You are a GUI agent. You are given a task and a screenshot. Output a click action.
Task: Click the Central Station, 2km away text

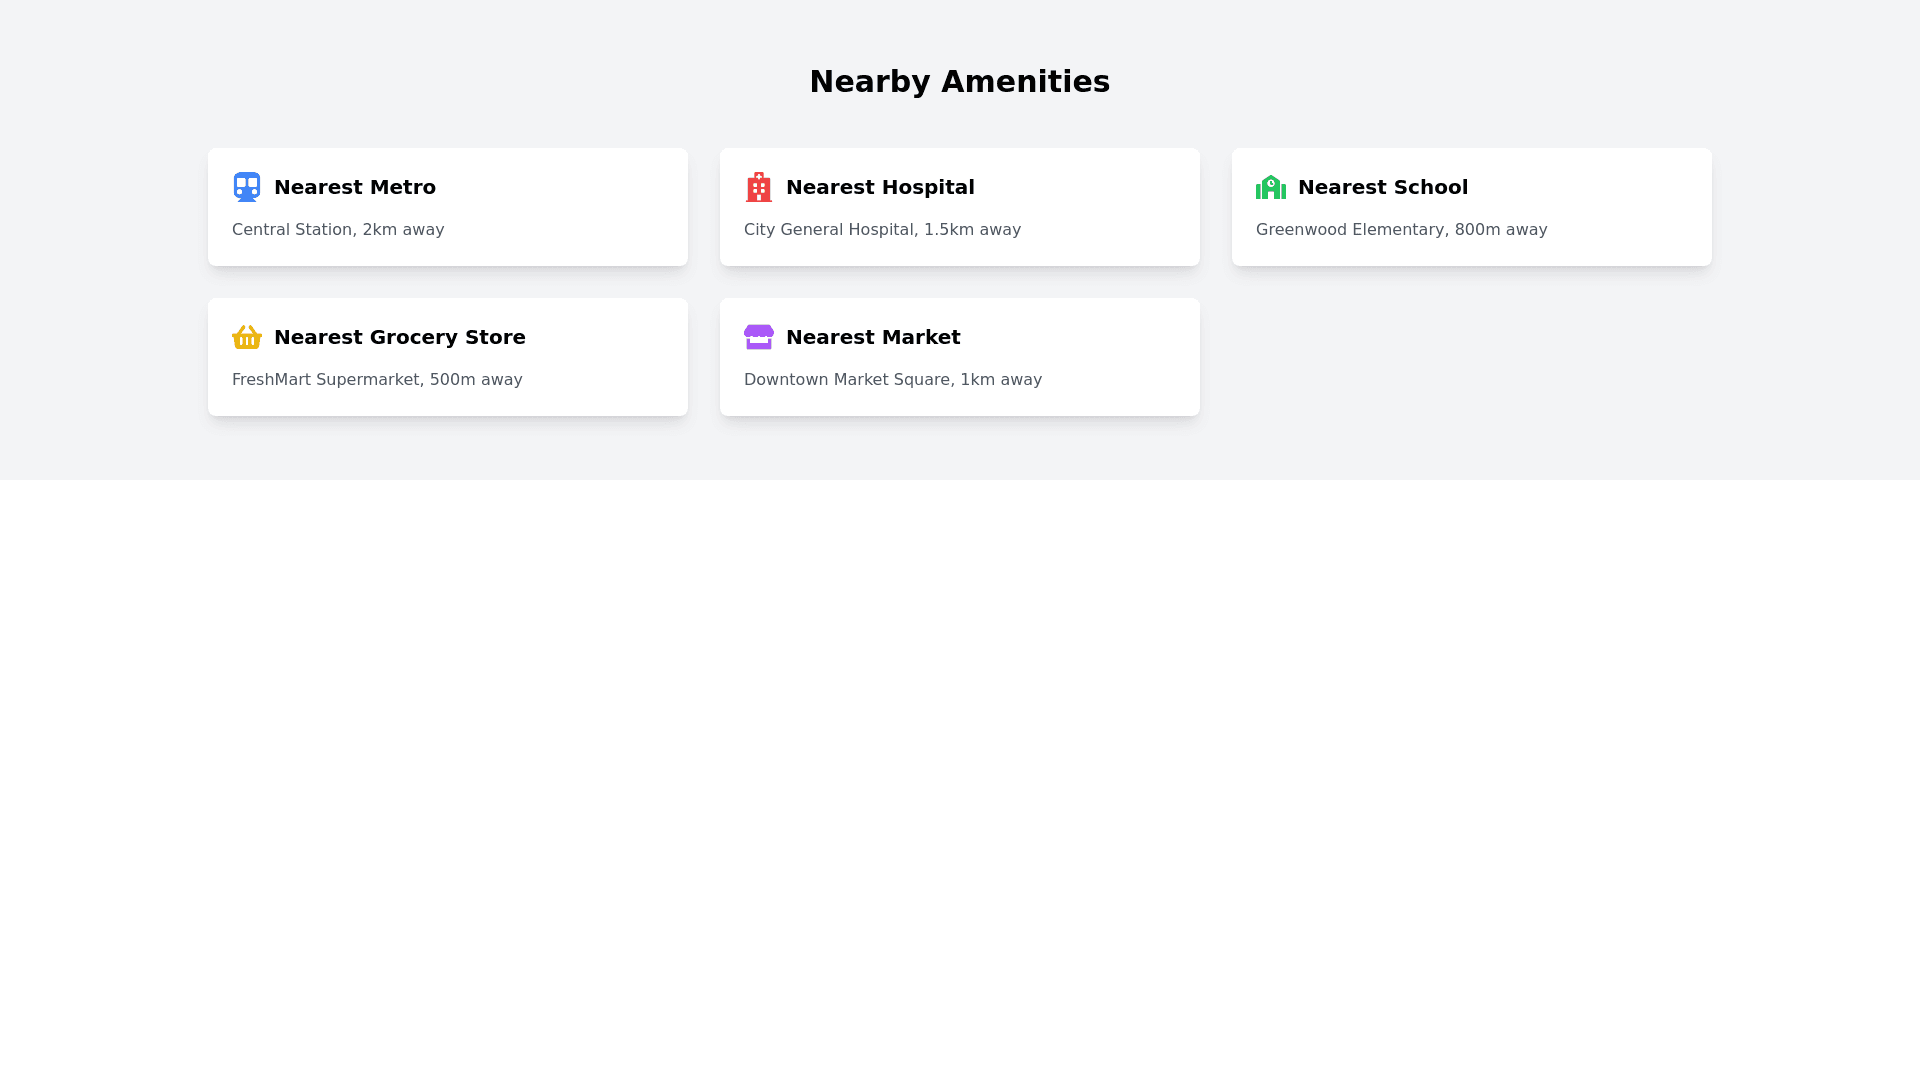click(338, 230)
